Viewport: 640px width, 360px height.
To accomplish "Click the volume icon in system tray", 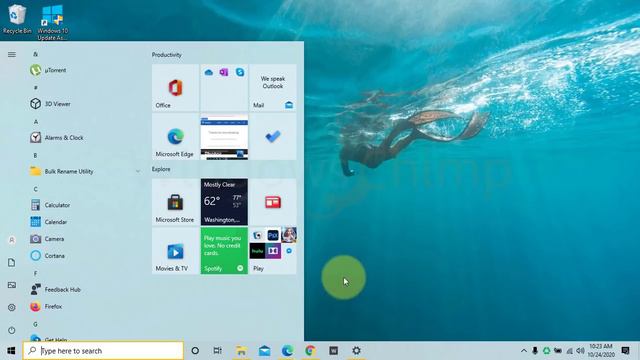I will (x=580, y=351).
